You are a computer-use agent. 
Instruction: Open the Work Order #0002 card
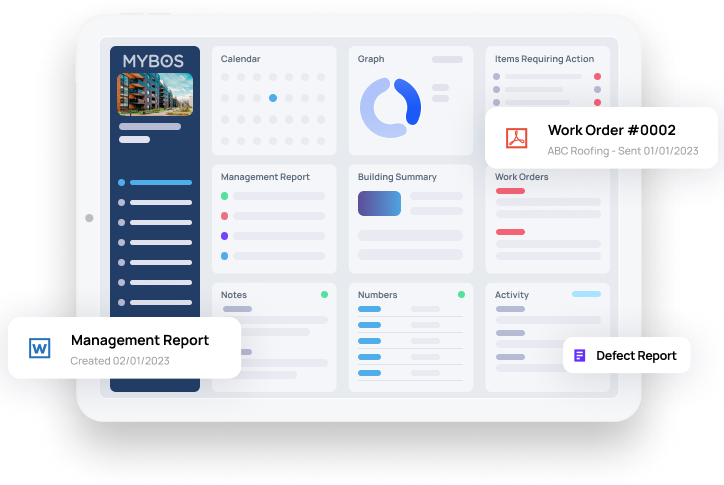[x=601, y=138]
